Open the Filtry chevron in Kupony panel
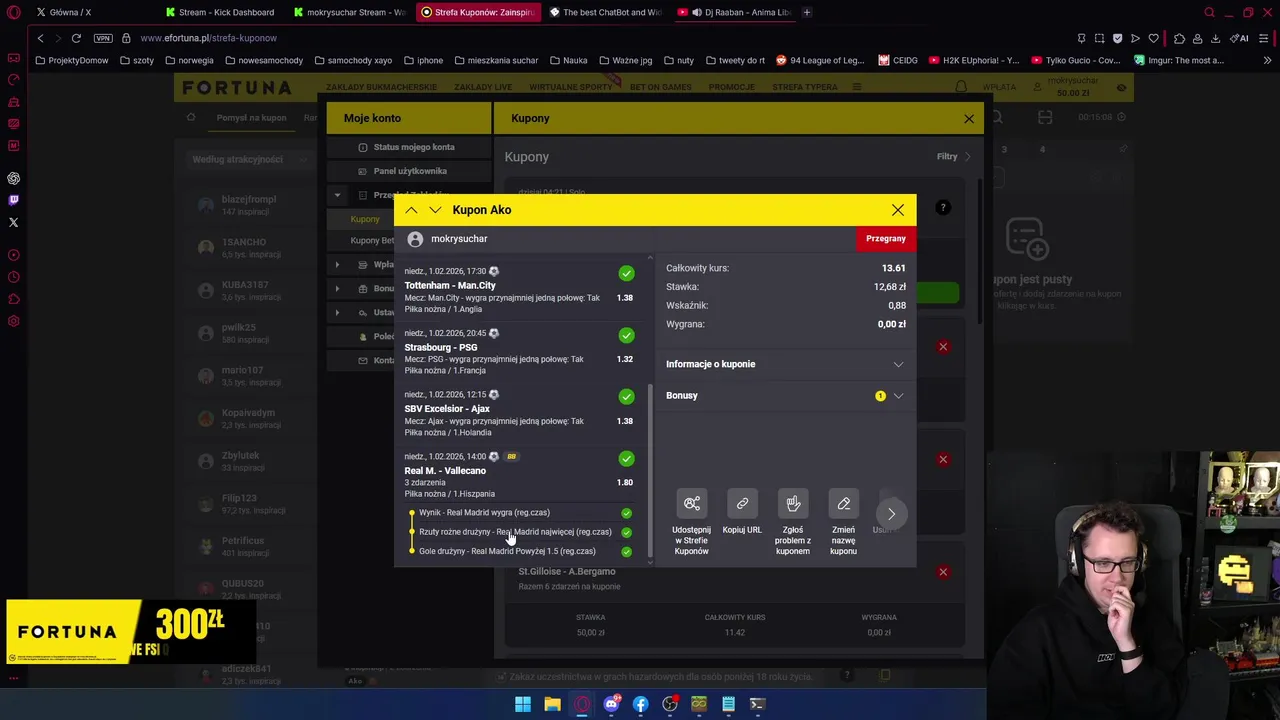Screen dimensions: 1280x720 (x=967, y=157)
